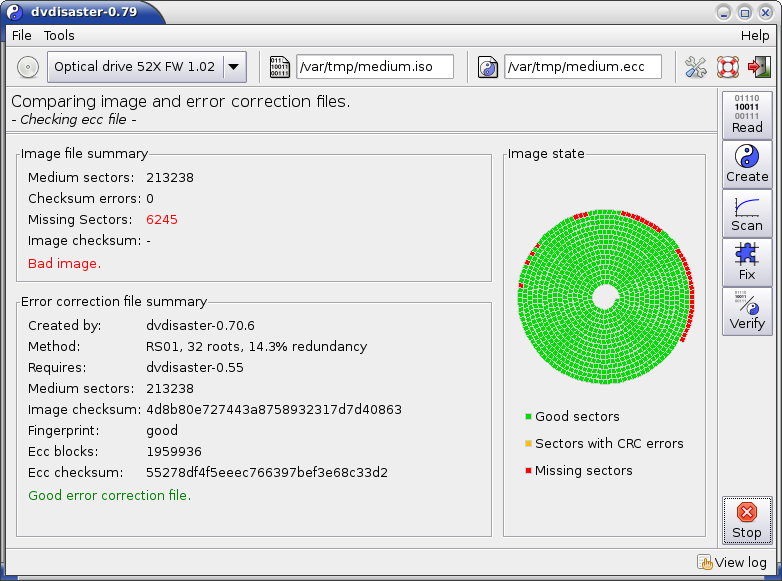782x581 pixels.
Task: Open preferences with the tools icon
Action: pos(696,67)
